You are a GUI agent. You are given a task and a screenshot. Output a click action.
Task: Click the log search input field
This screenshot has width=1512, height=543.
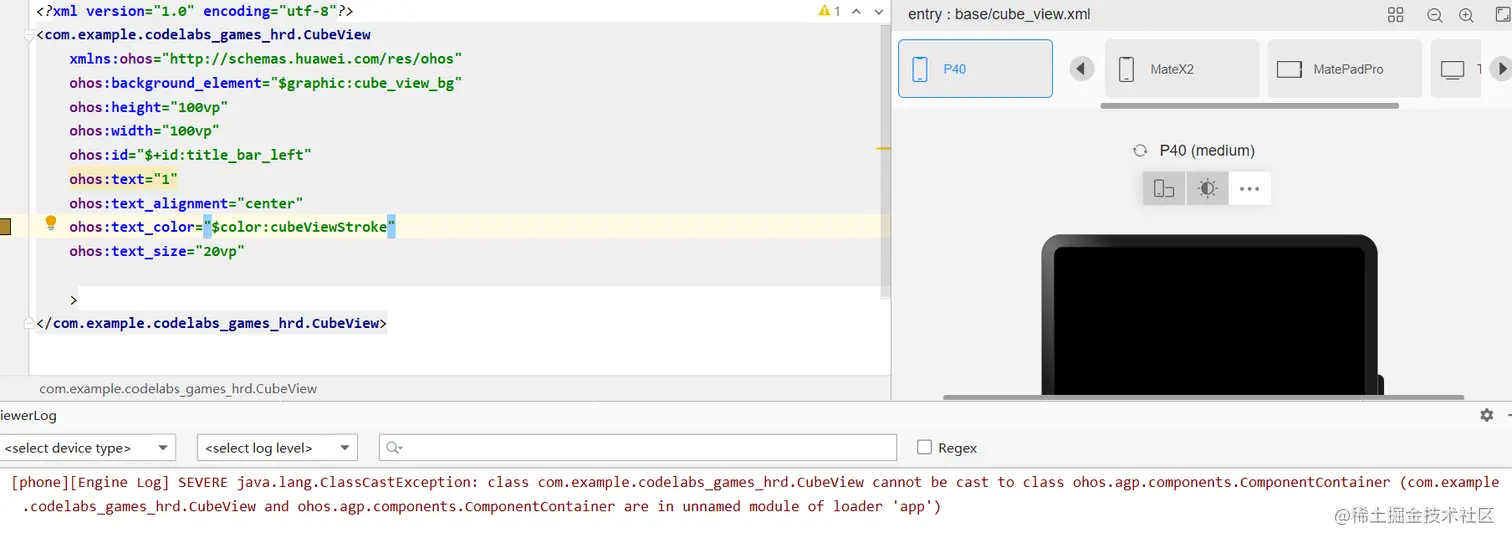(638, 448)
